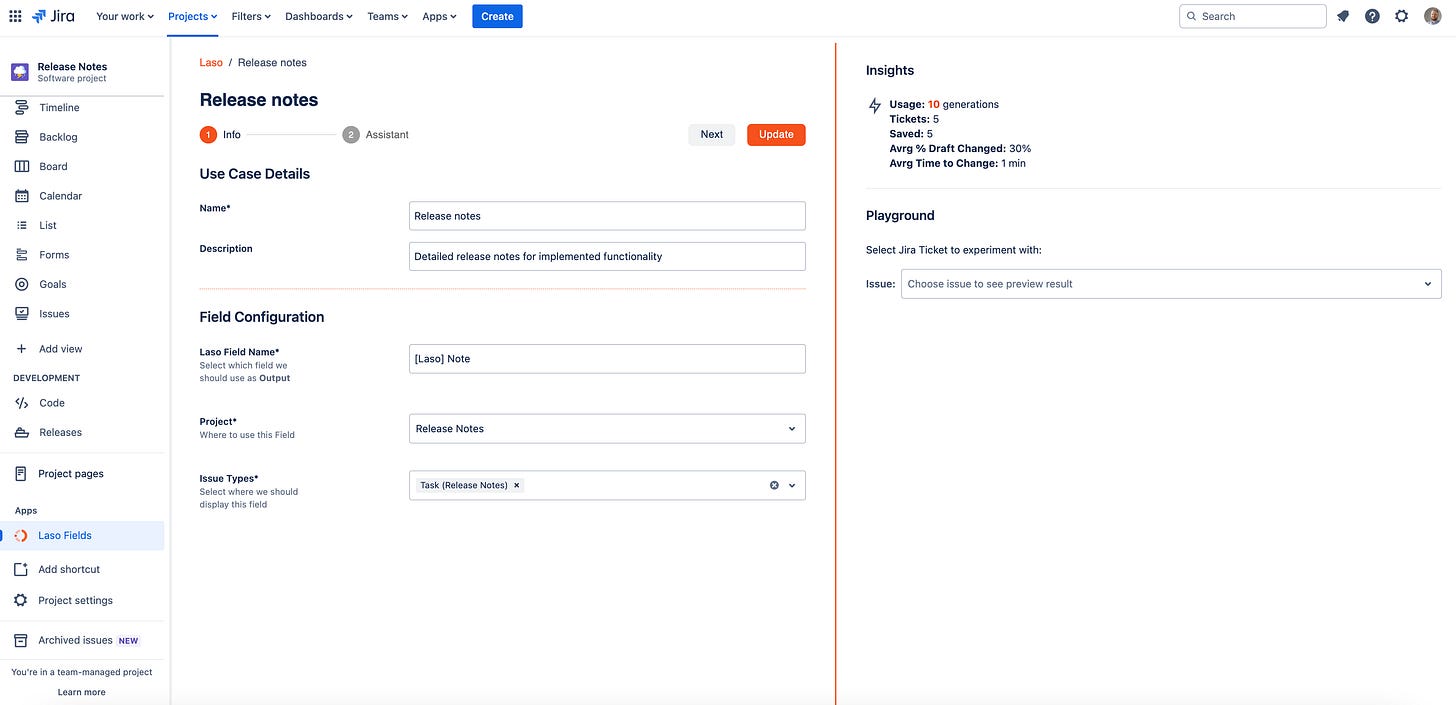Click the List icon in sidebar
1456x705 pixels.
tap(21, 225)
